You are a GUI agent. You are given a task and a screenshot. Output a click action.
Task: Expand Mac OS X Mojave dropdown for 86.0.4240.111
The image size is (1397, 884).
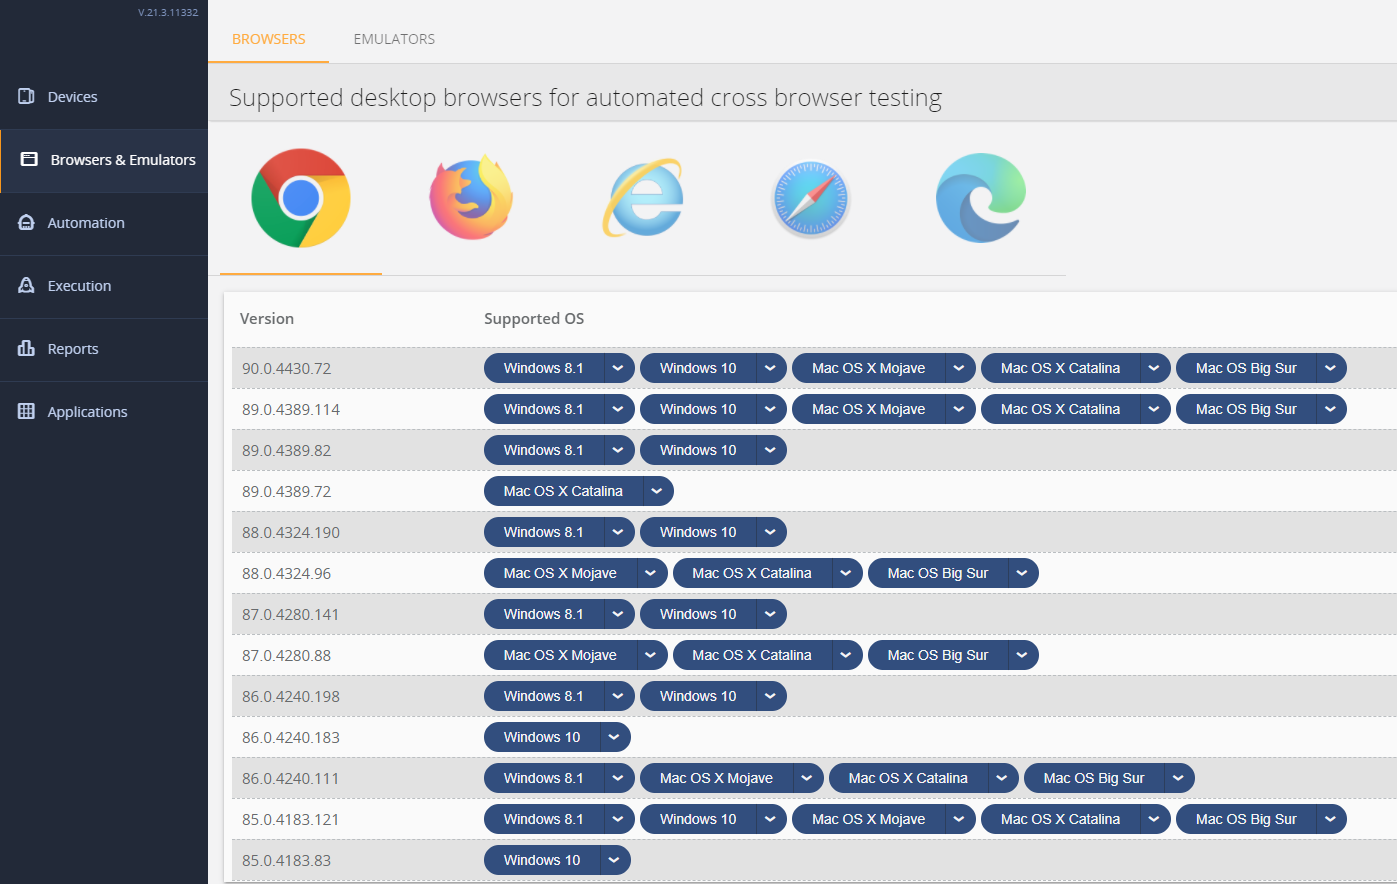pos(807,778)
